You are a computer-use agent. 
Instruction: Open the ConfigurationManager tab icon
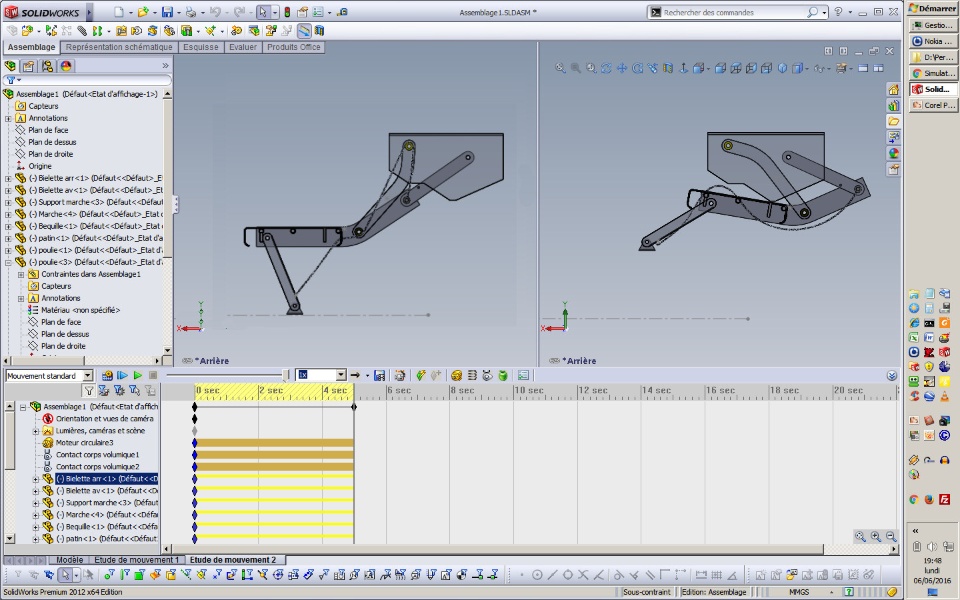(47, 66)
